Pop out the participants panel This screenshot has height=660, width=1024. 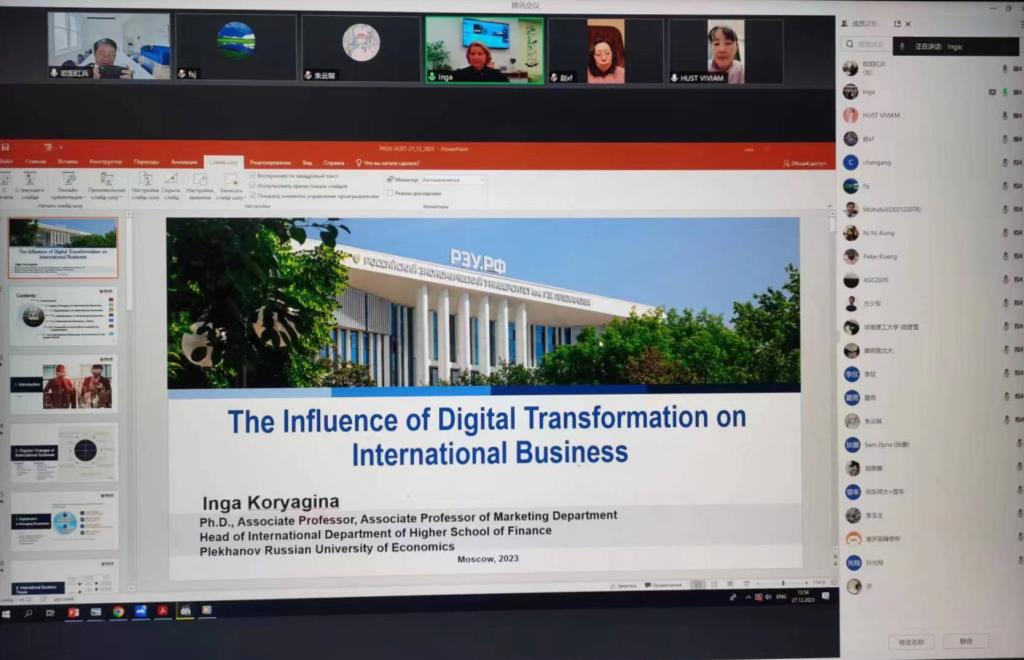pos(897,24)
